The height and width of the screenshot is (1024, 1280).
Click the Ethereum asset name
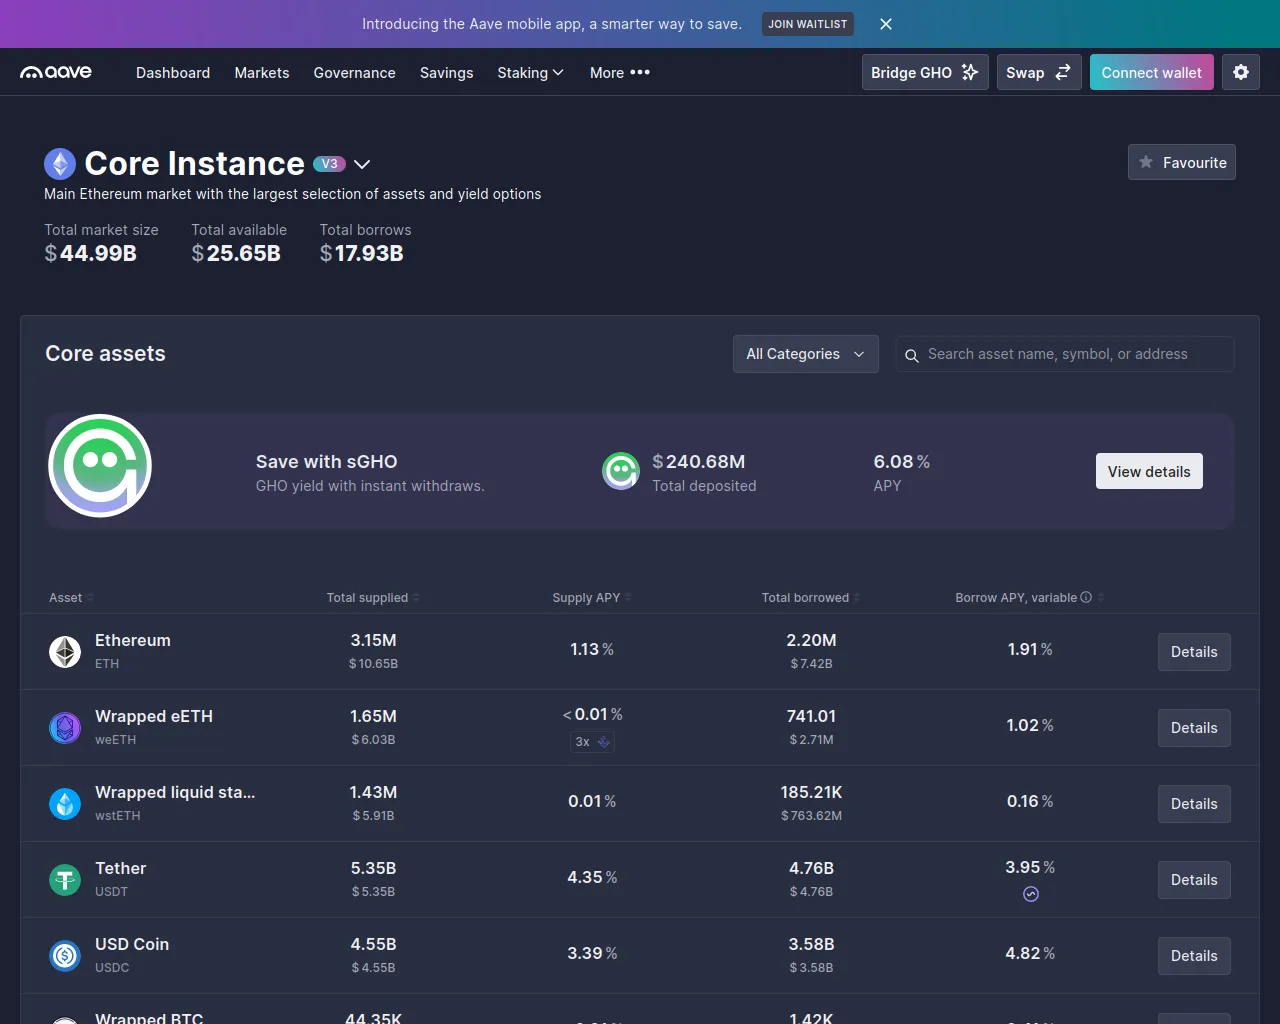point(133,640)
